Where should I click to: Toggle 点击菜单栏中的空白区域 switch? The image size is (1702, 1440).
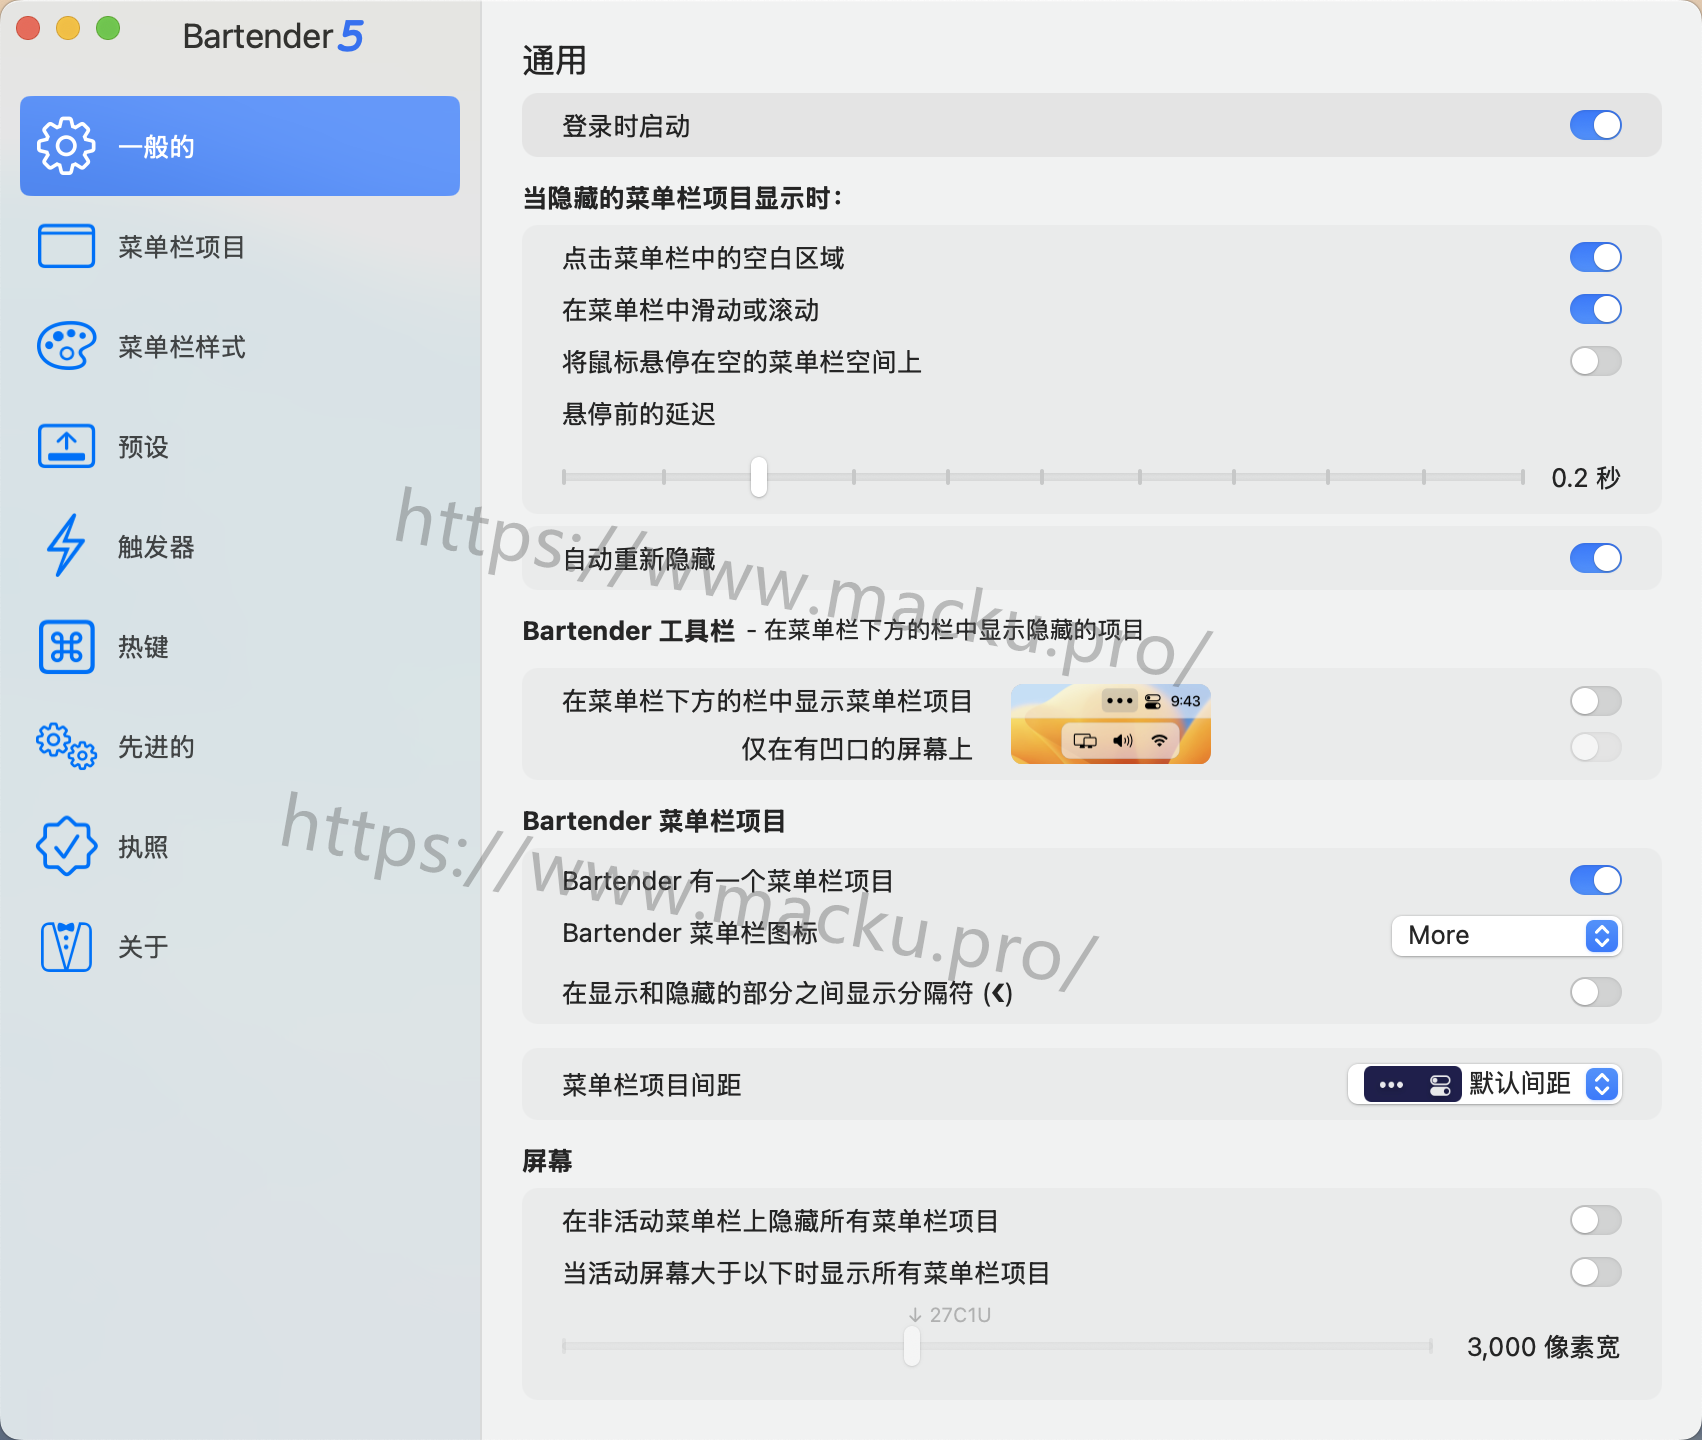coord(1595,257)
